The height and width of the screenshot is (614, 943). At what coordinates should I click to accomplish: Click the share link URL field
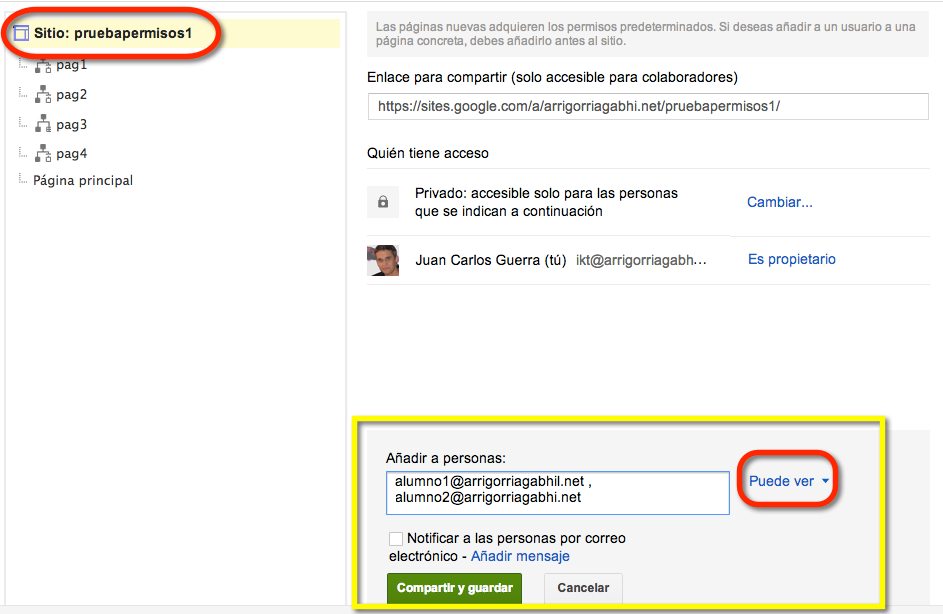click(648, 106)
